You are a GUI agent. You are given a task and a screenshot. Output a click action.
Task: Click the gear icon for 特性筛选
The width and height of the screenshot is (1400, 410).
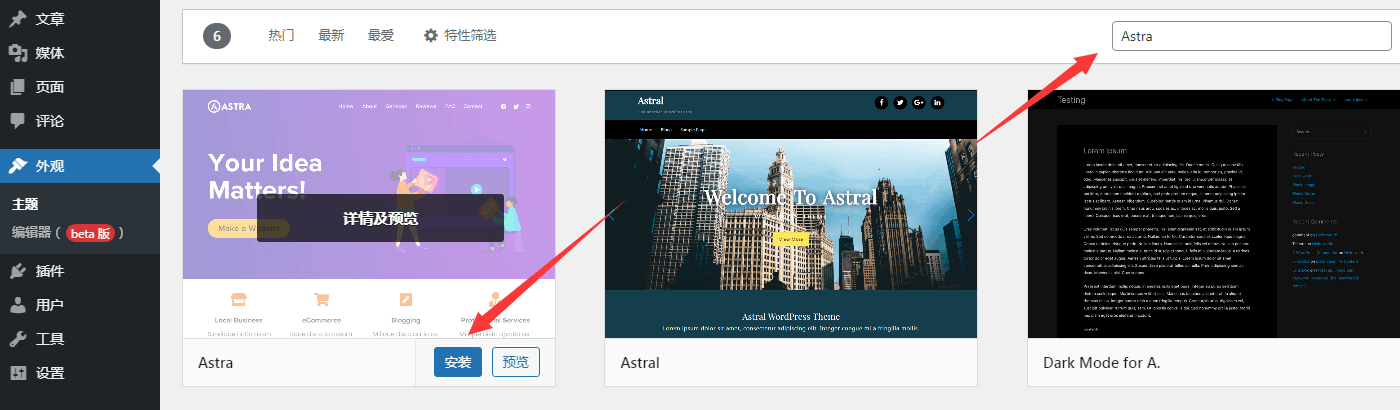click(431, 36)
